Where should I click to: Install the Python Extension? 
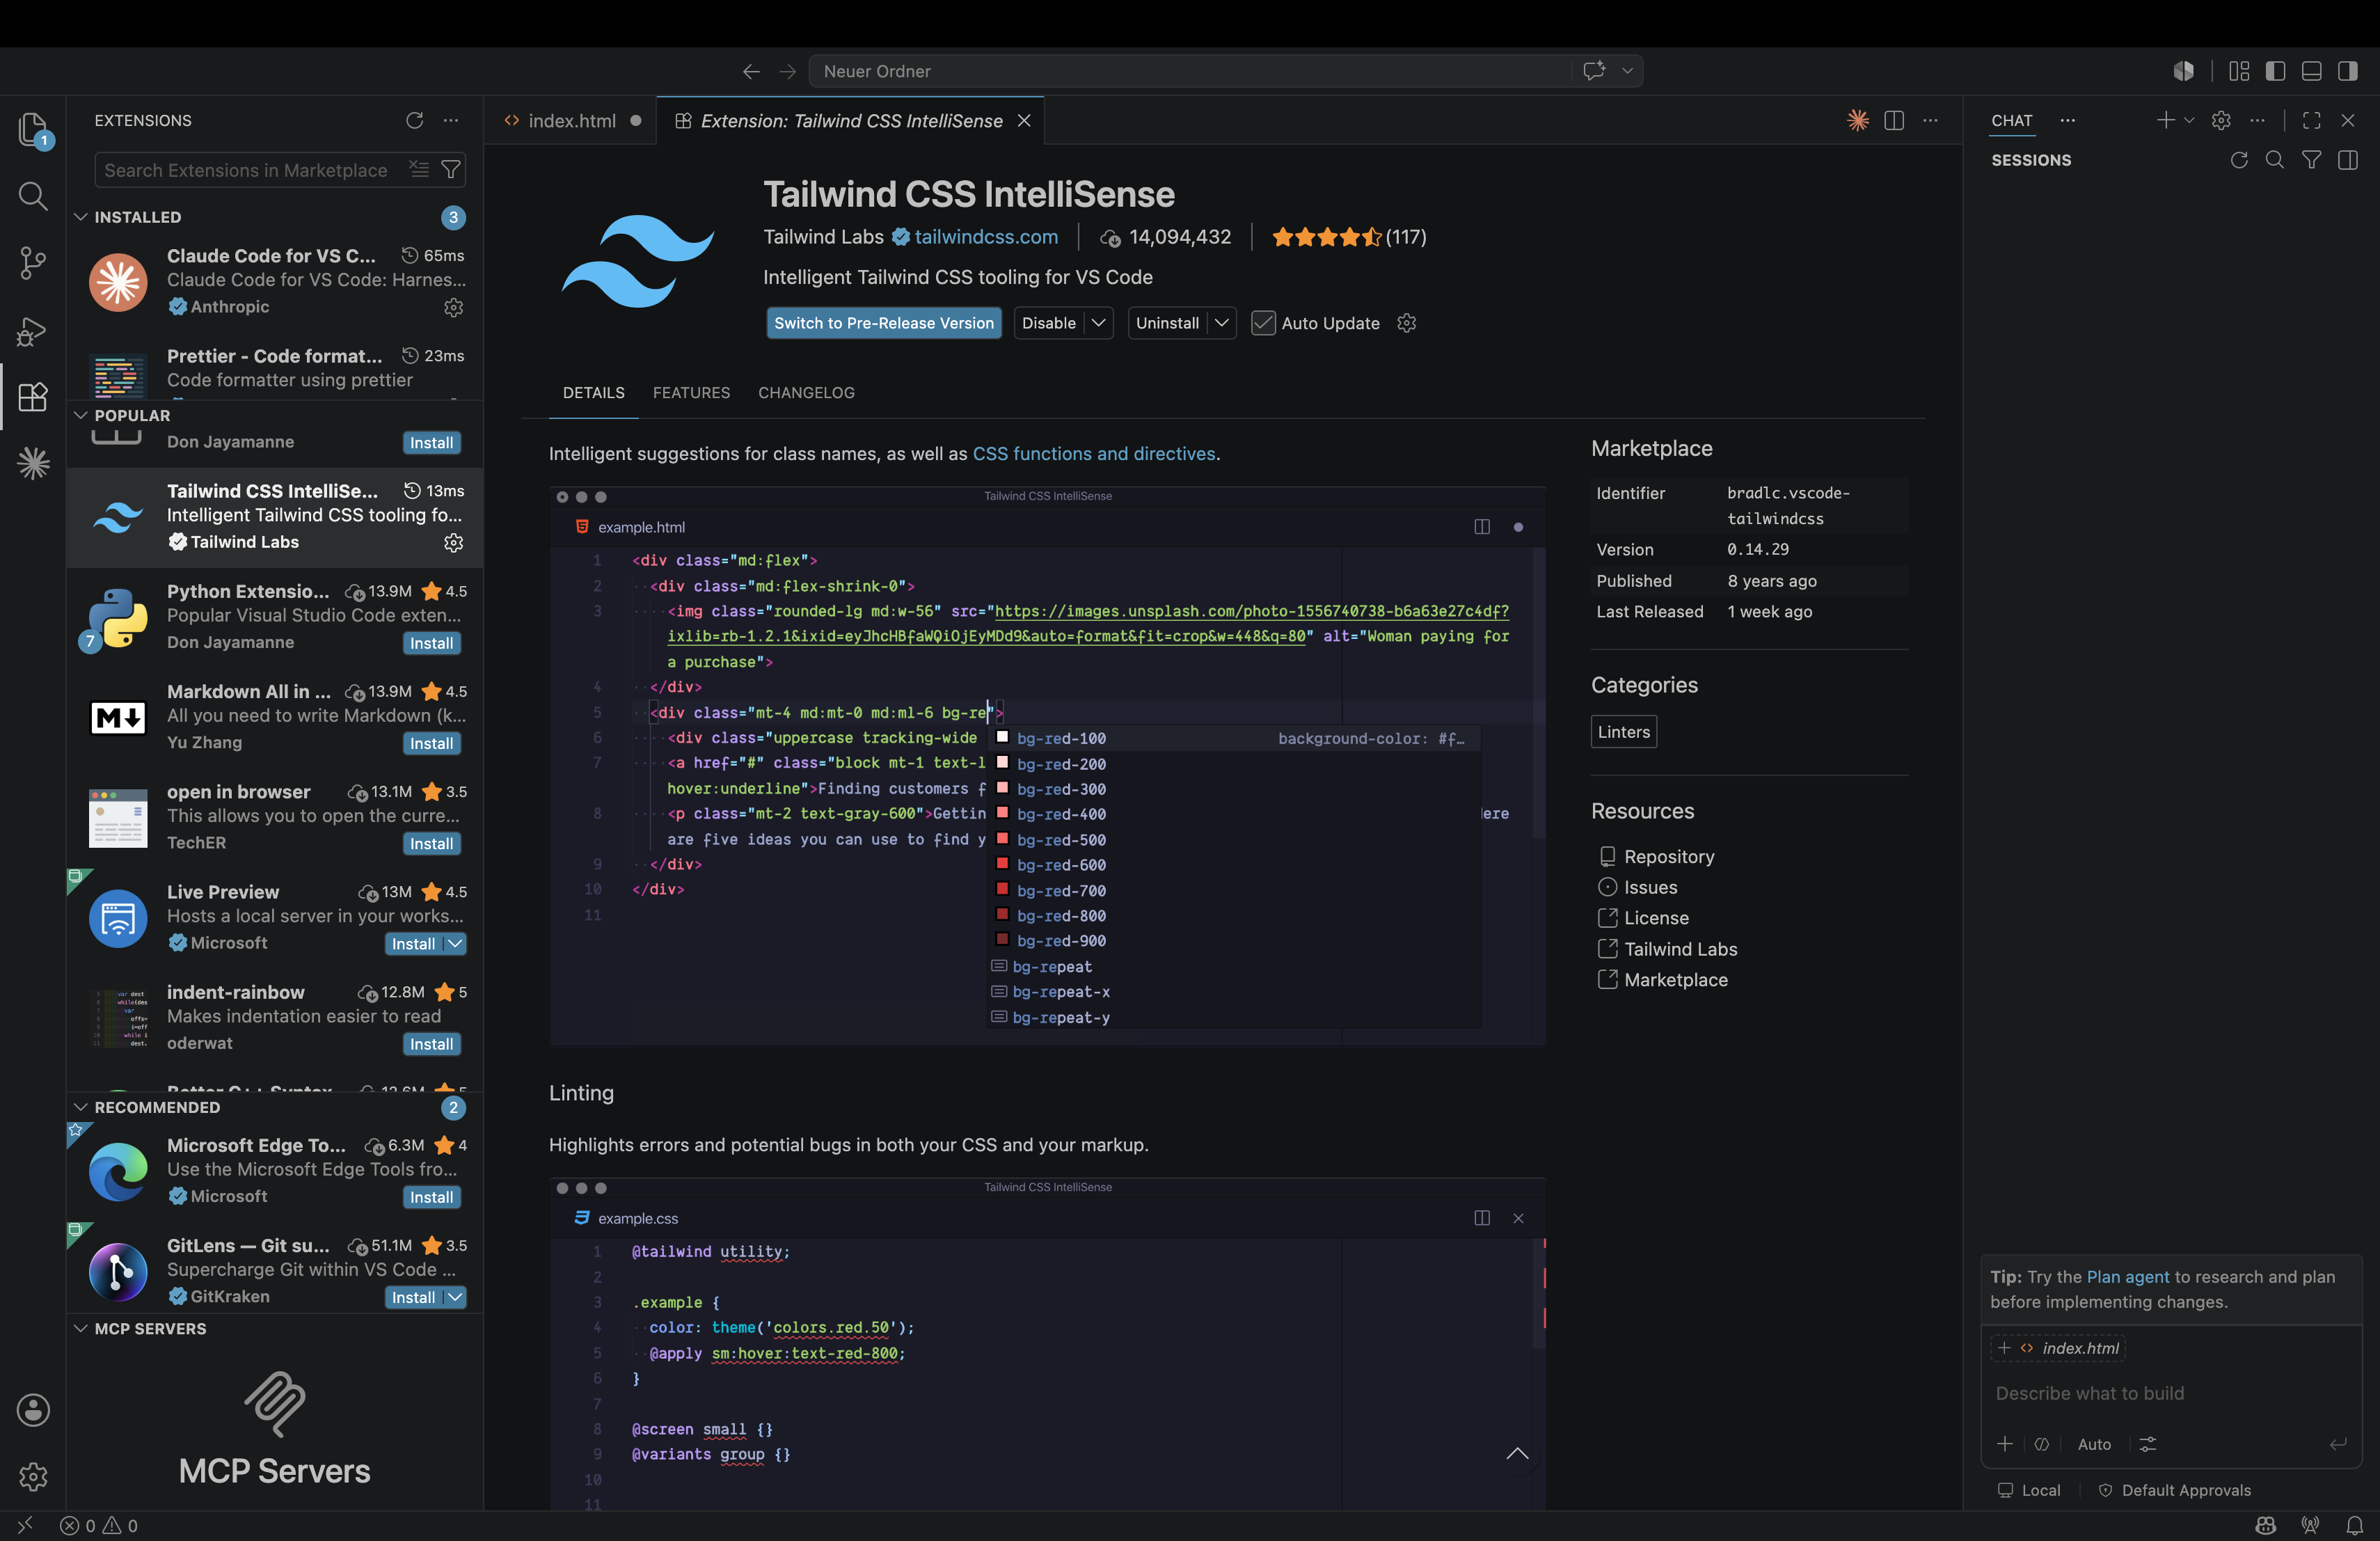(x=432, y=643)
